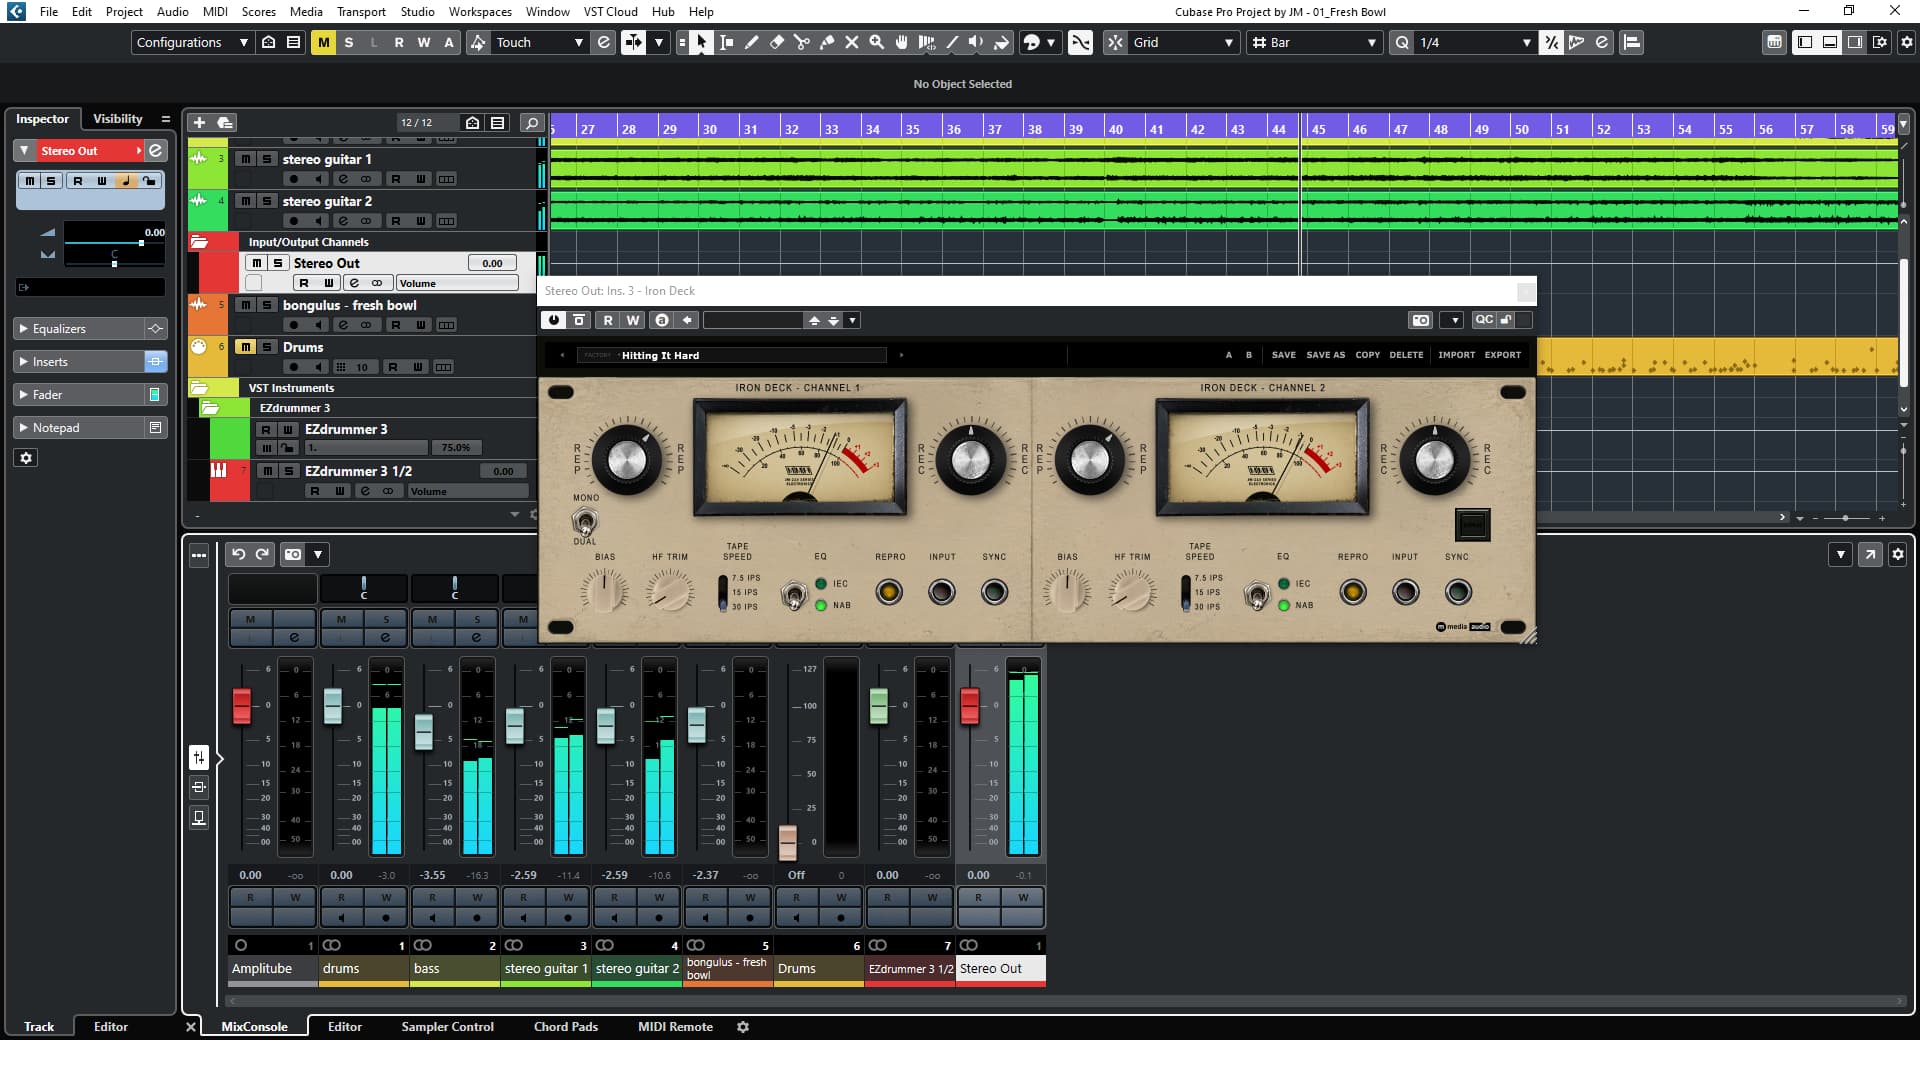The image size is (1920, 1080).
Task: Open MixConsole functions settings gear
Action: click(1898, 554)
